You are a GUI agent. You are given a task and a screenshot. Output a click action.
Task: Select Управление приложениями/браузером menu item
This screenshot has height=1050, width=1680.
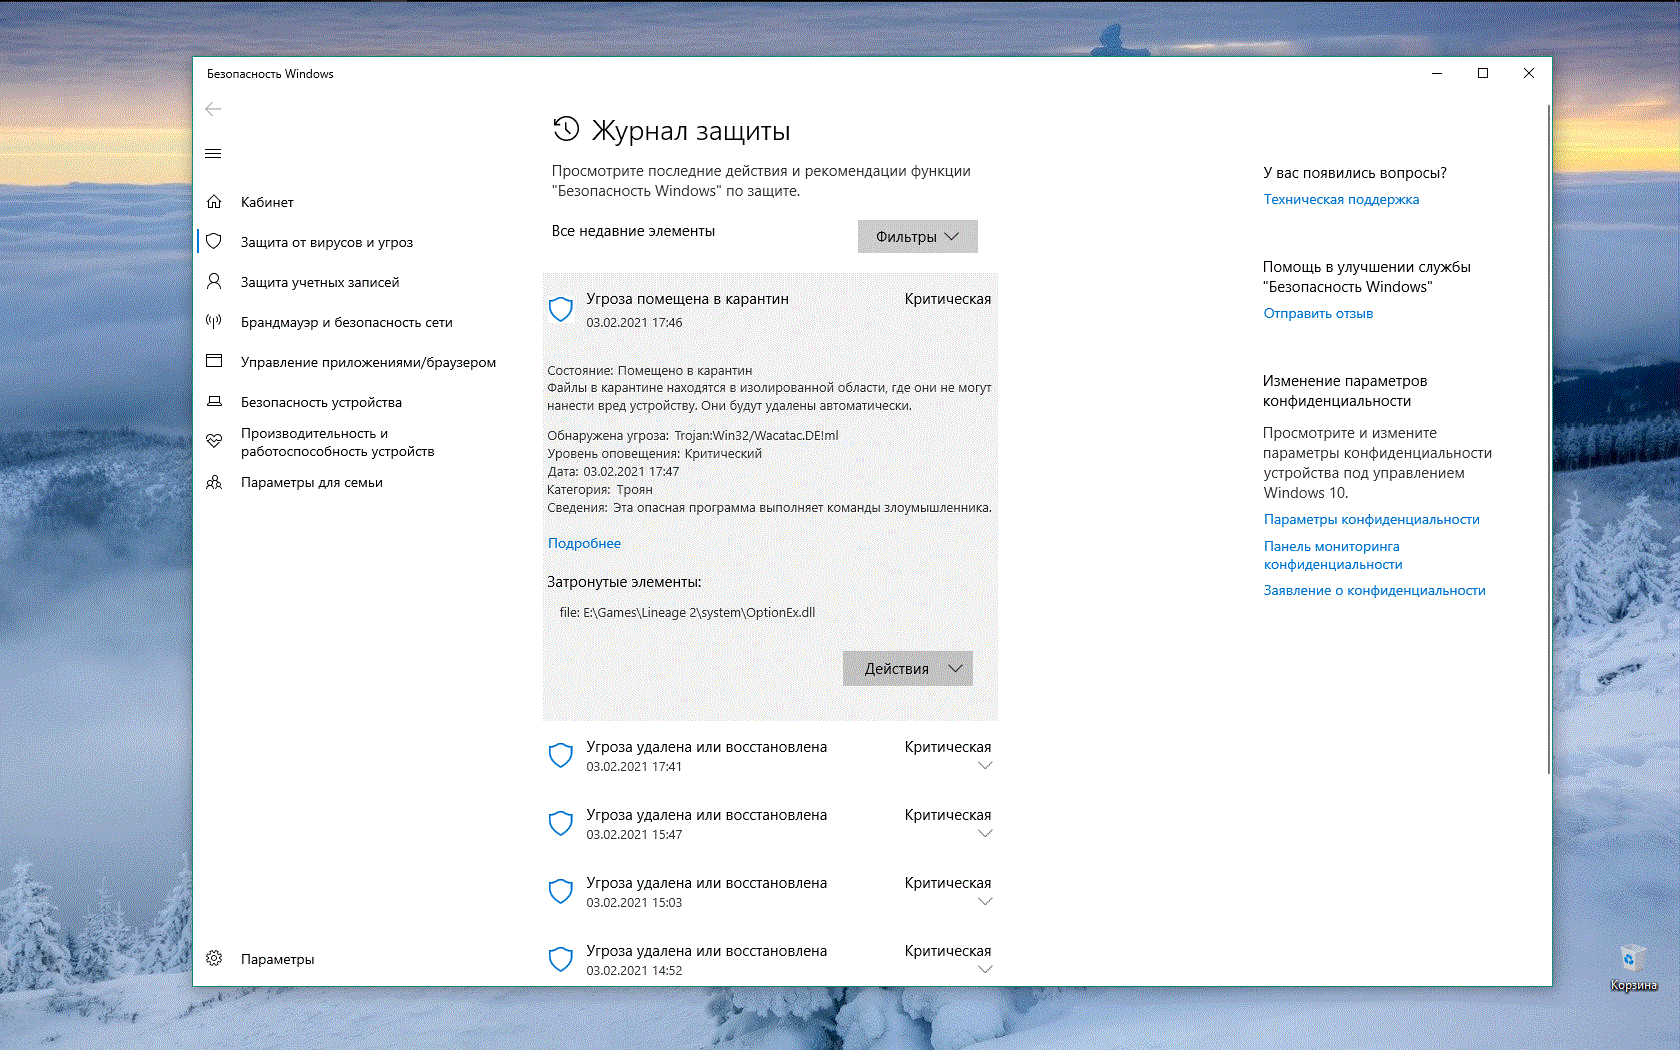click(368, 362)
